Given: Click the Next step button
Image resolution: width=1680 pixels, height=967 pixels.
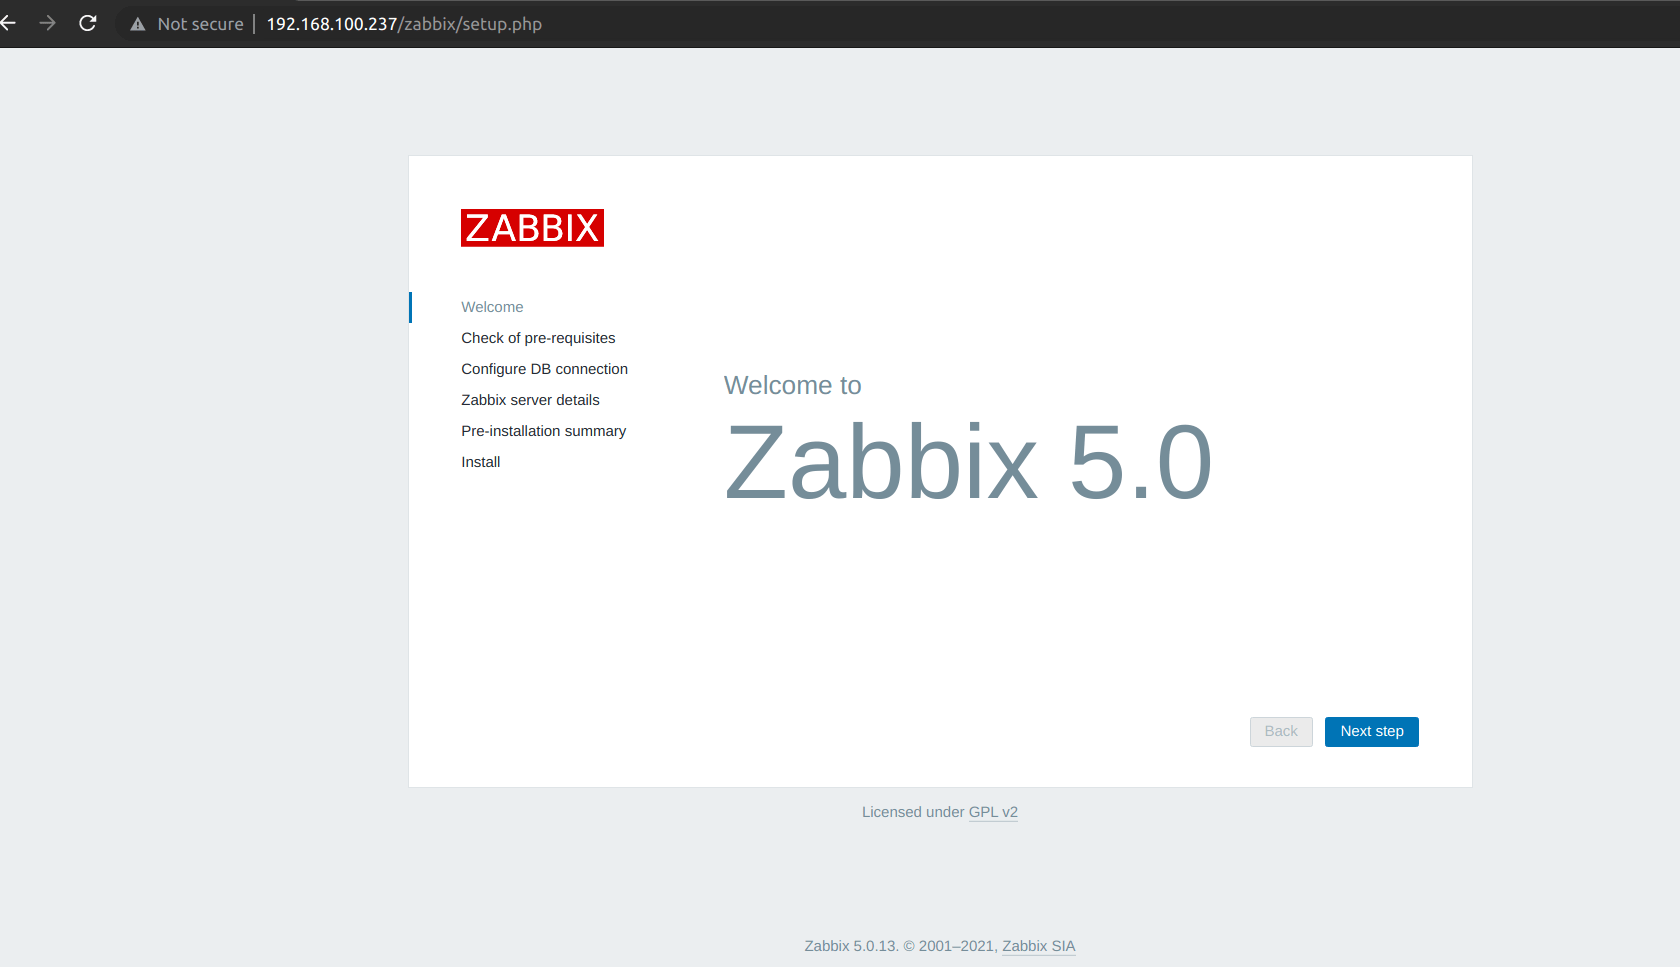Looking at the screenshot, I should pyautogui.click(x=1372, y=732).
